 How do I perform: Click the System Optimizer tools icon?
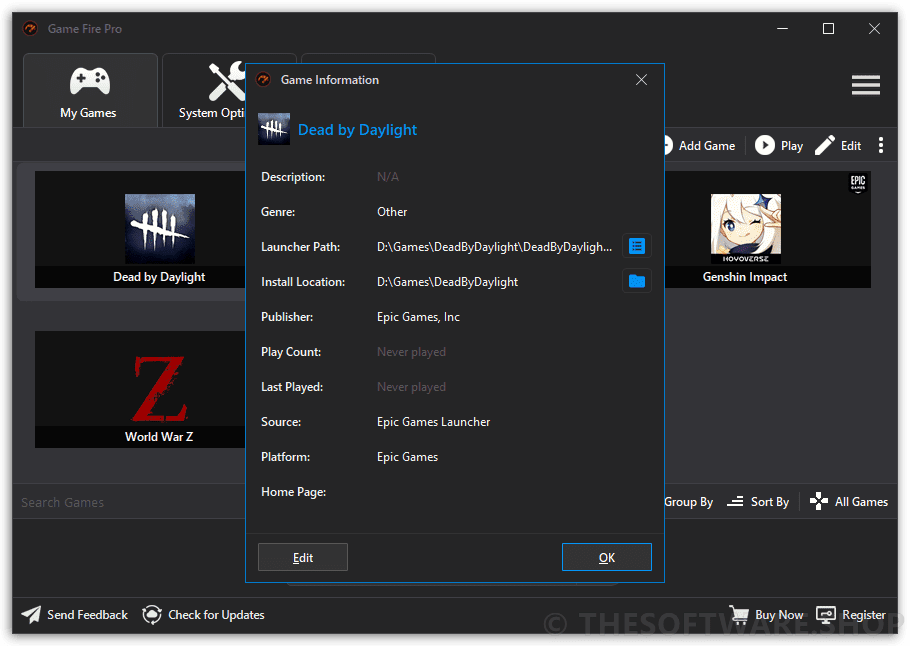226,81
